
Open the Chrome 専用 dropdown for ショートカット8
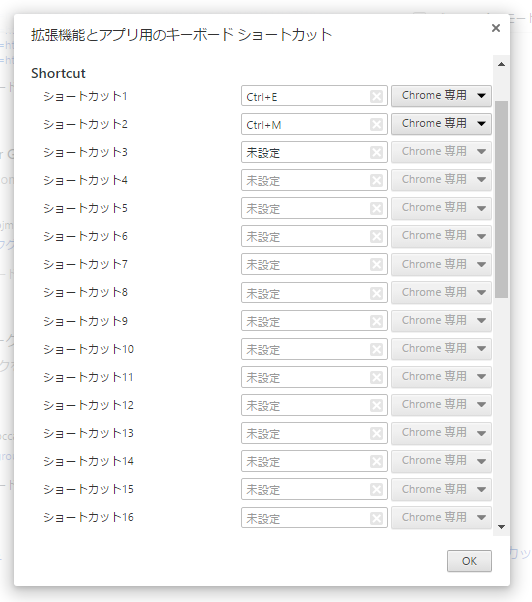(441, 293)
